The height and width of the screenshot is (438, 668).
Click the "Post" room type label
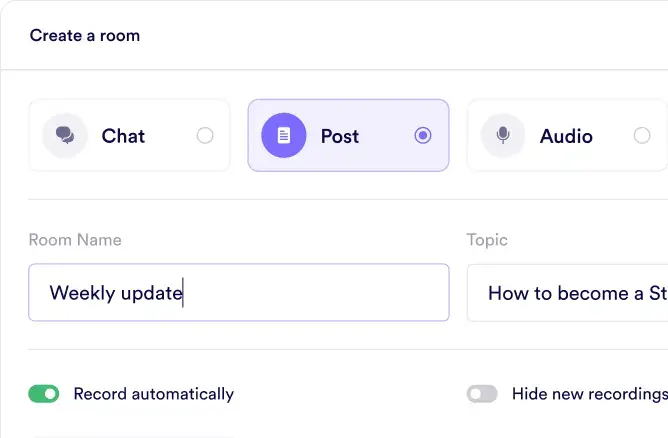[x=340, y=136]
